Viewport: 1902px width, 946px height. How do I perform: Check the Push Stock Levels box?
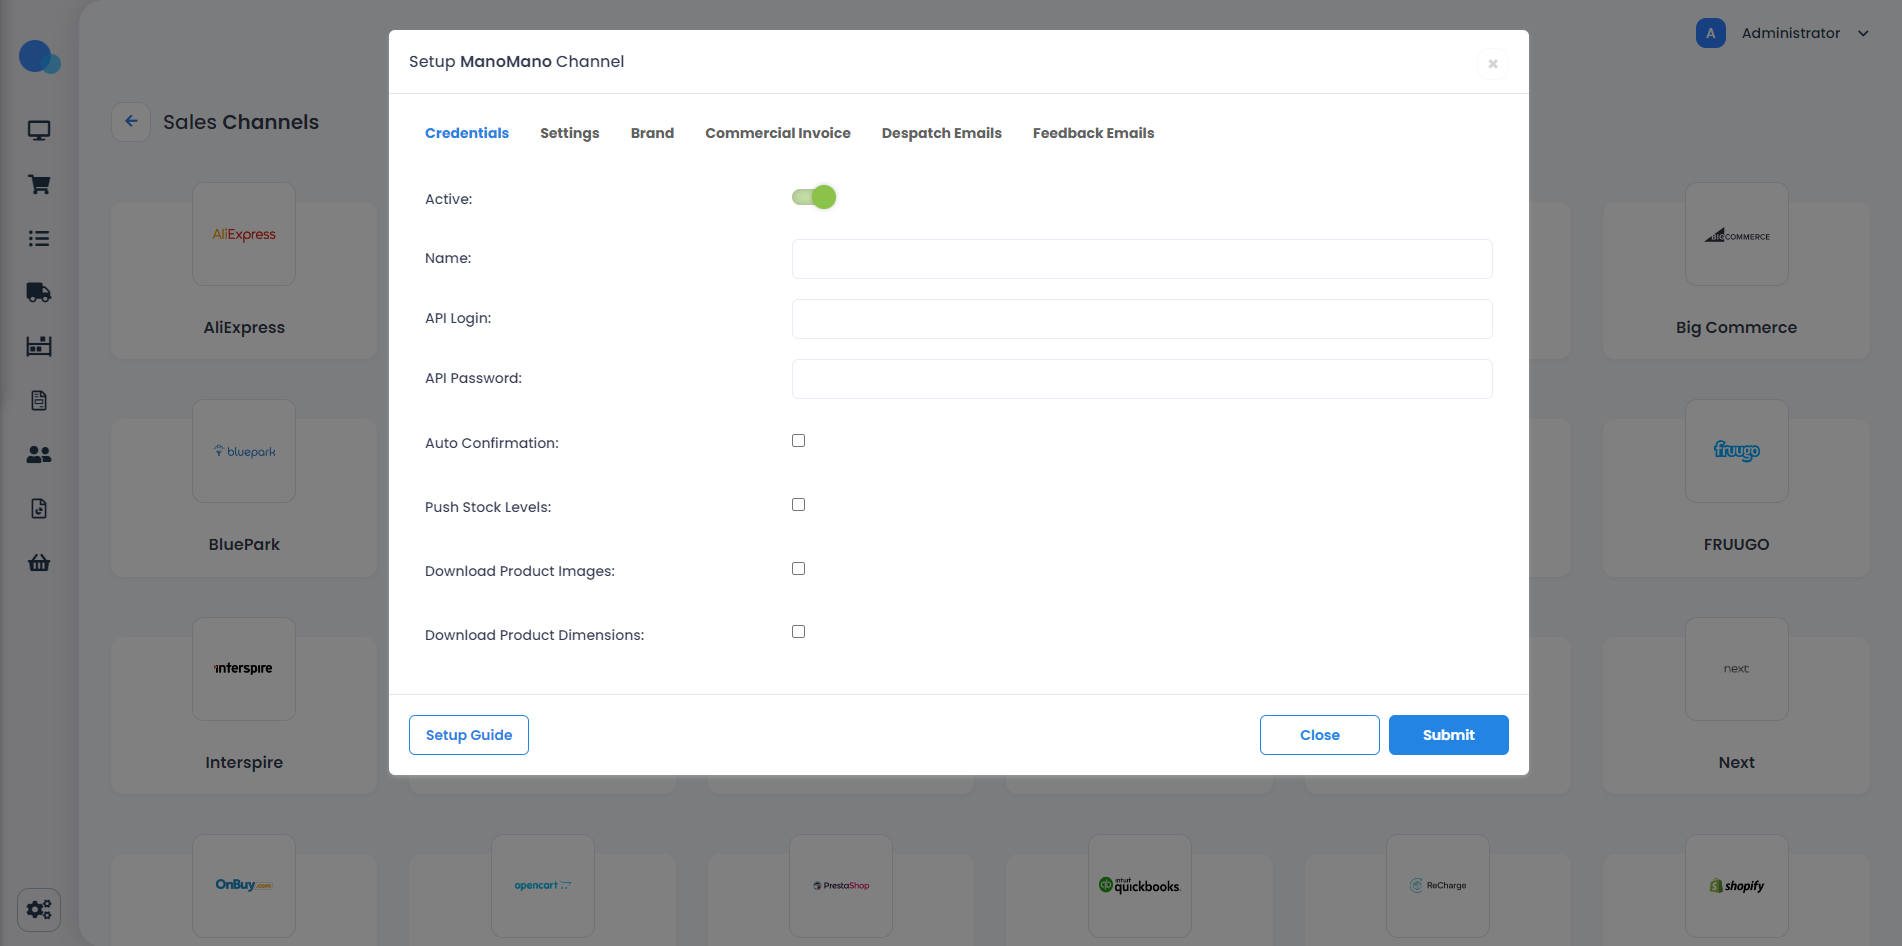click(x=798, y=505)
